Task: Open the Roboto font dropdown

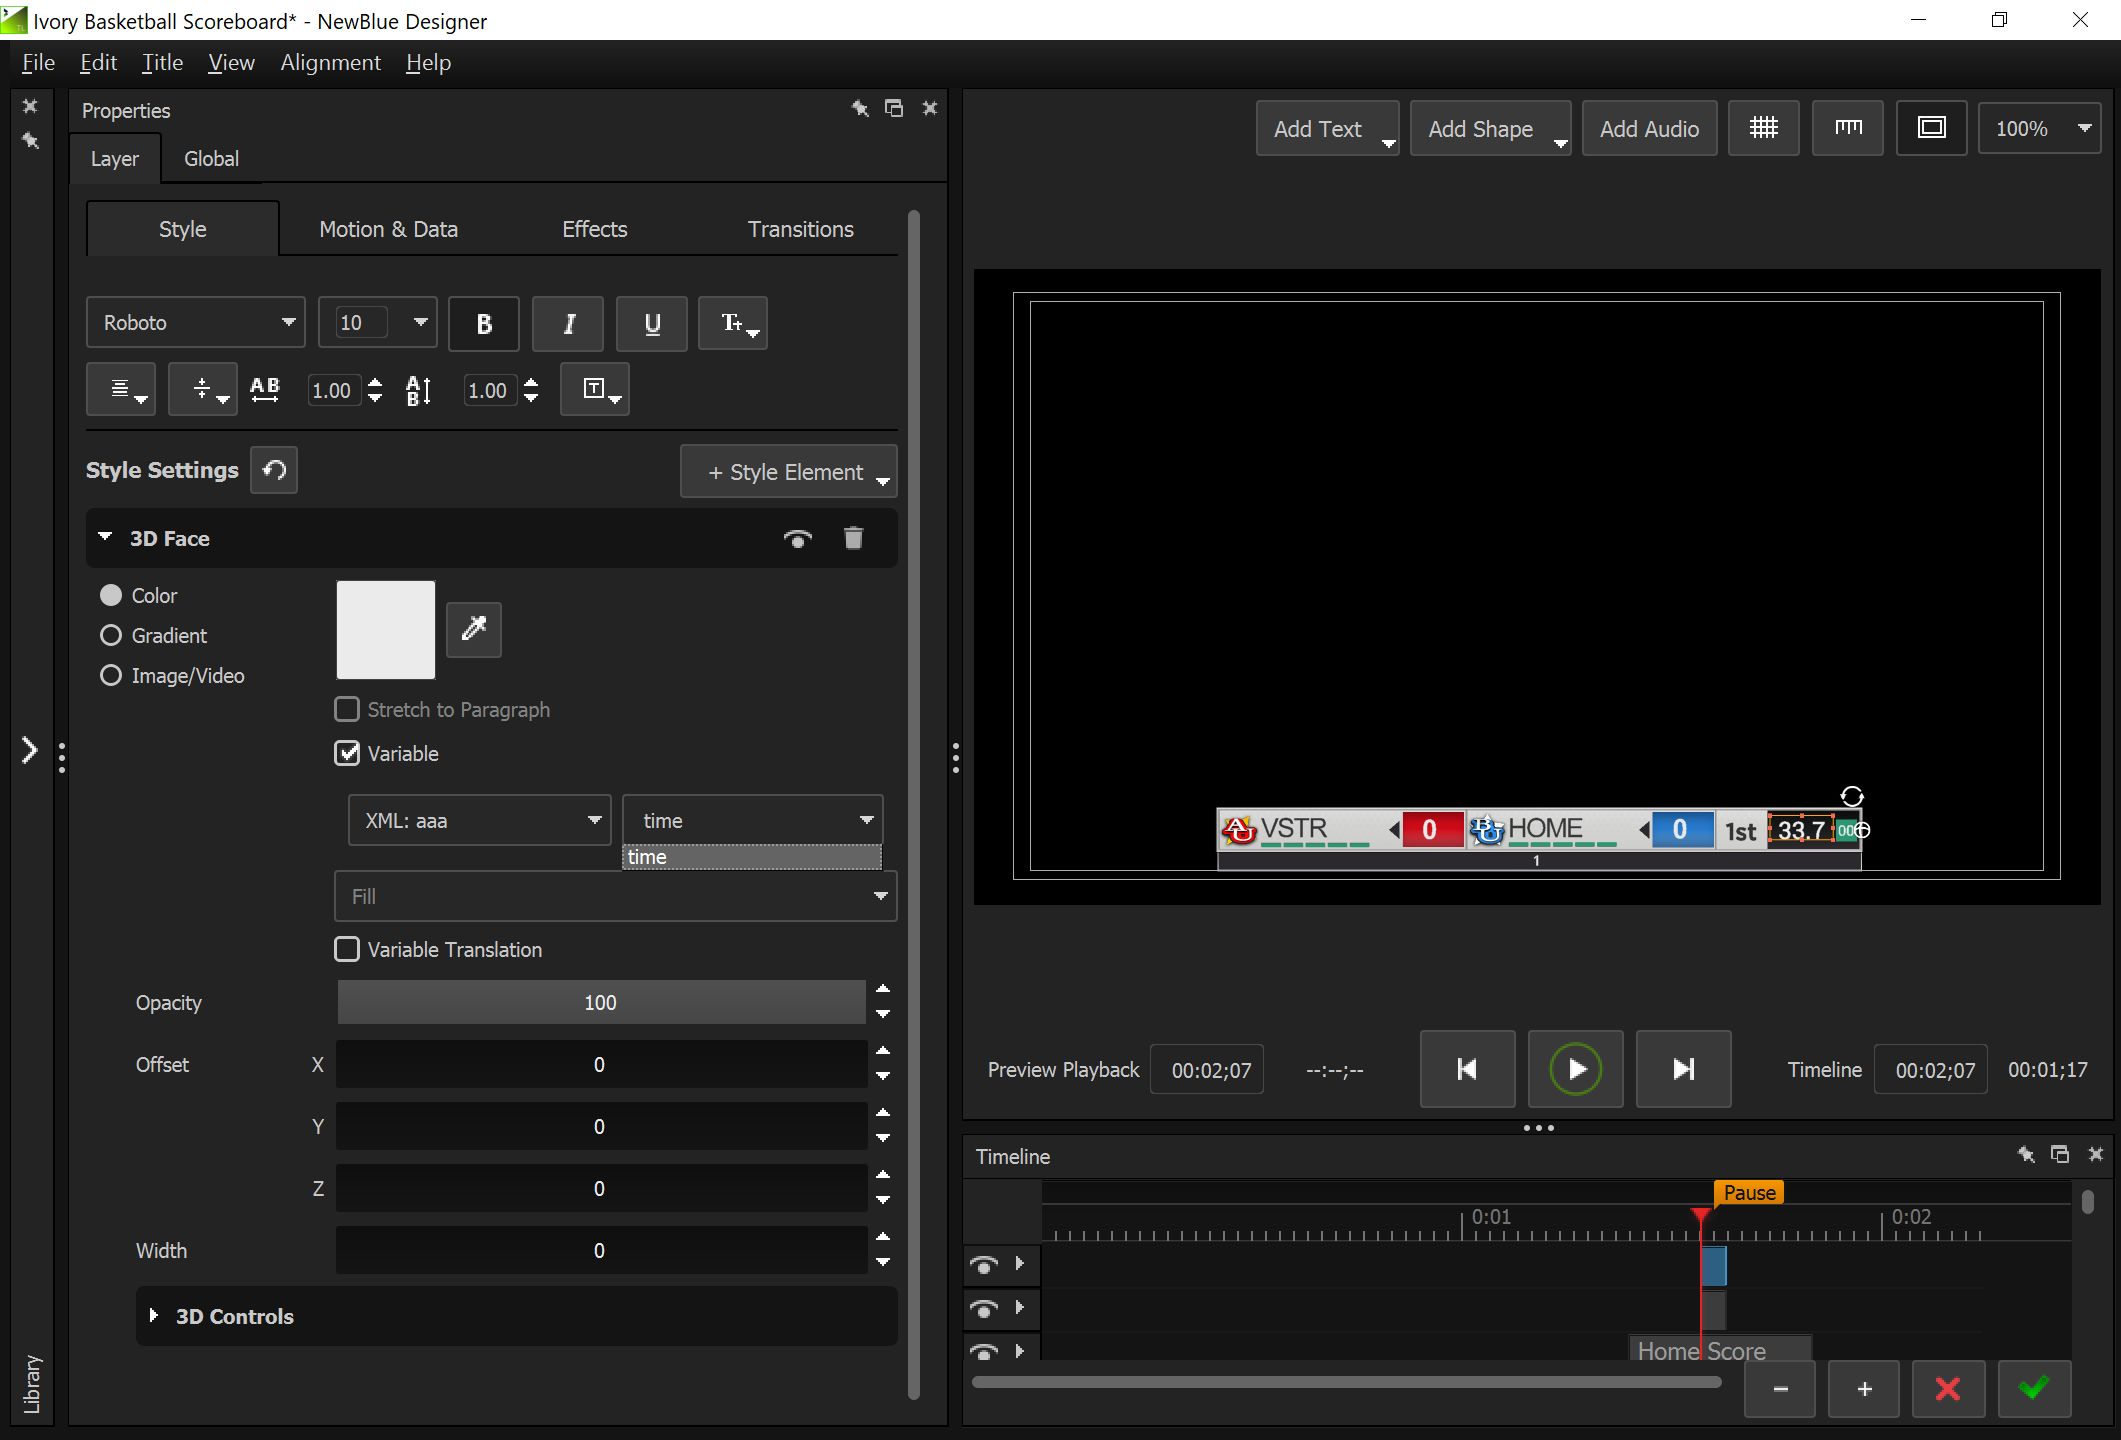Action: tap(196, 322)
